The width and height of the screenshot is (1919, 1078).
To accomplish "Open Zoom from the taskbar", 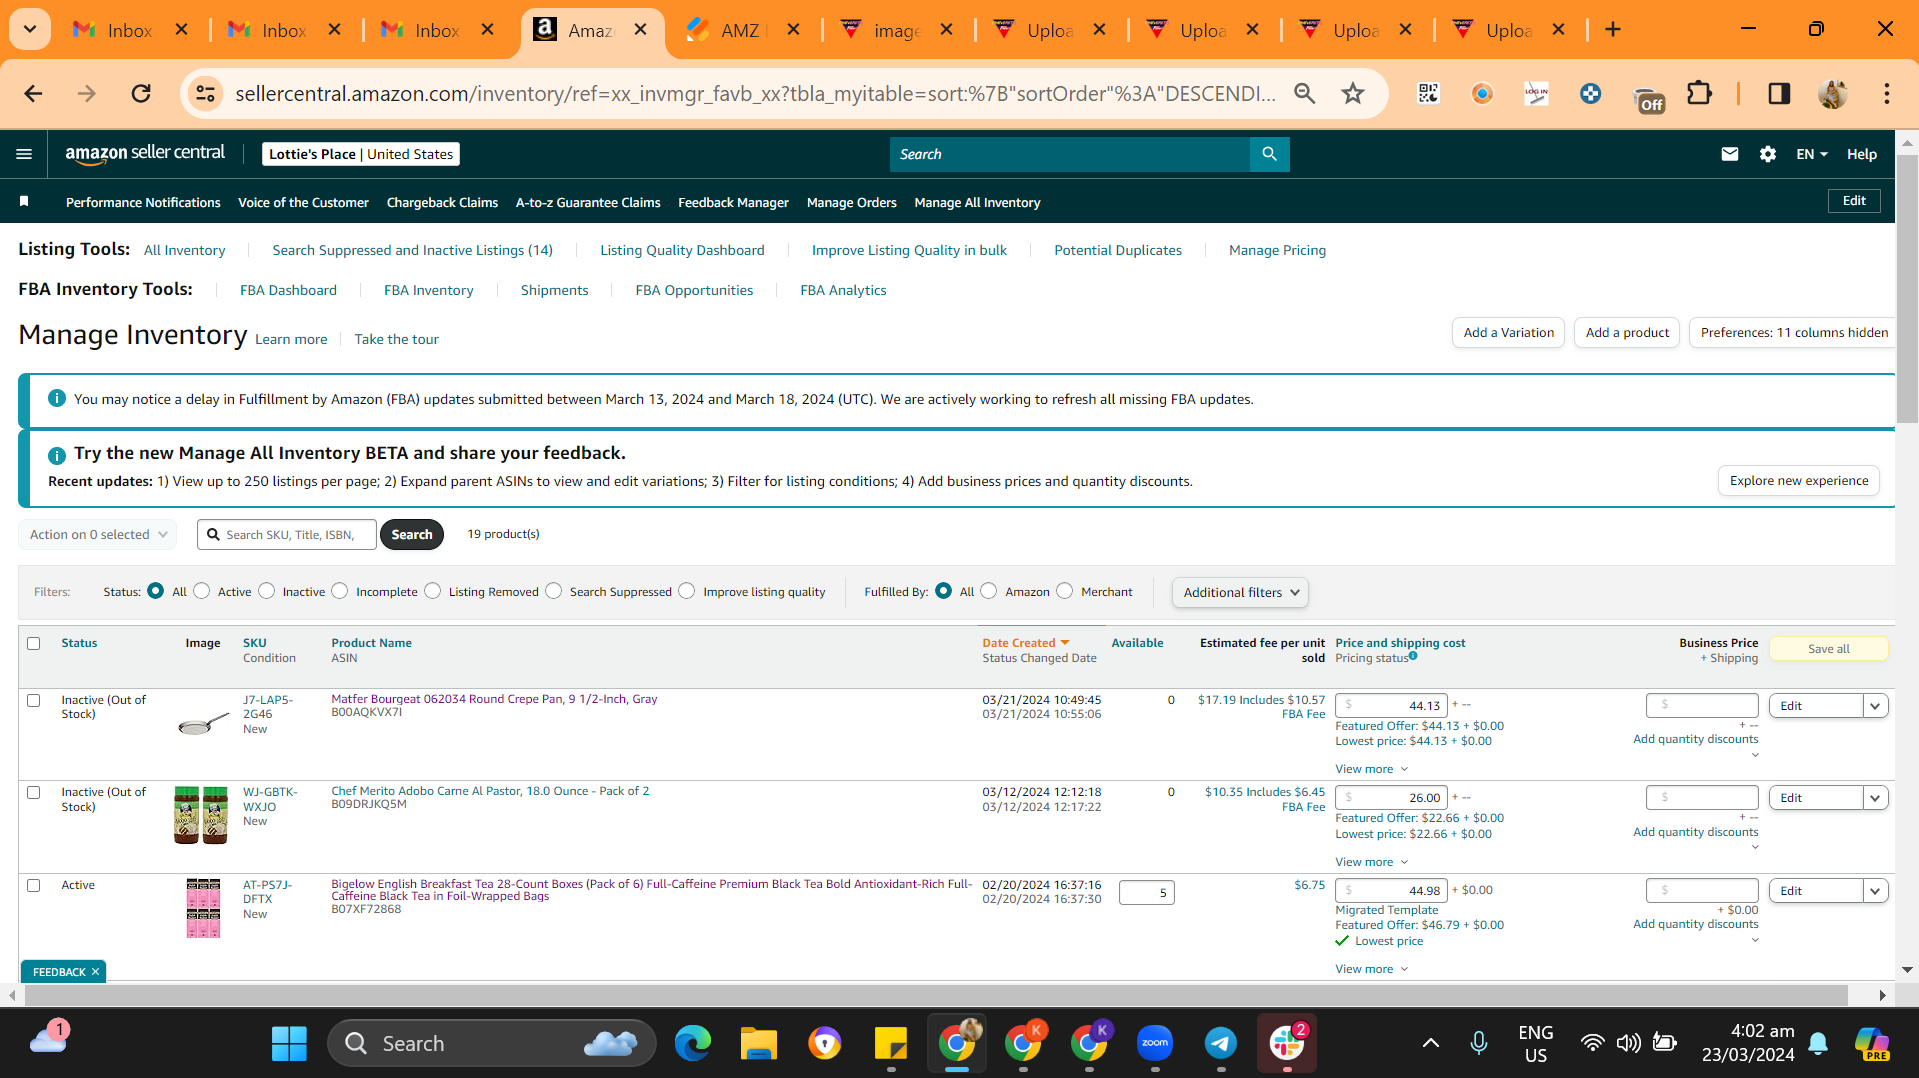I will coord(1155,1044).
